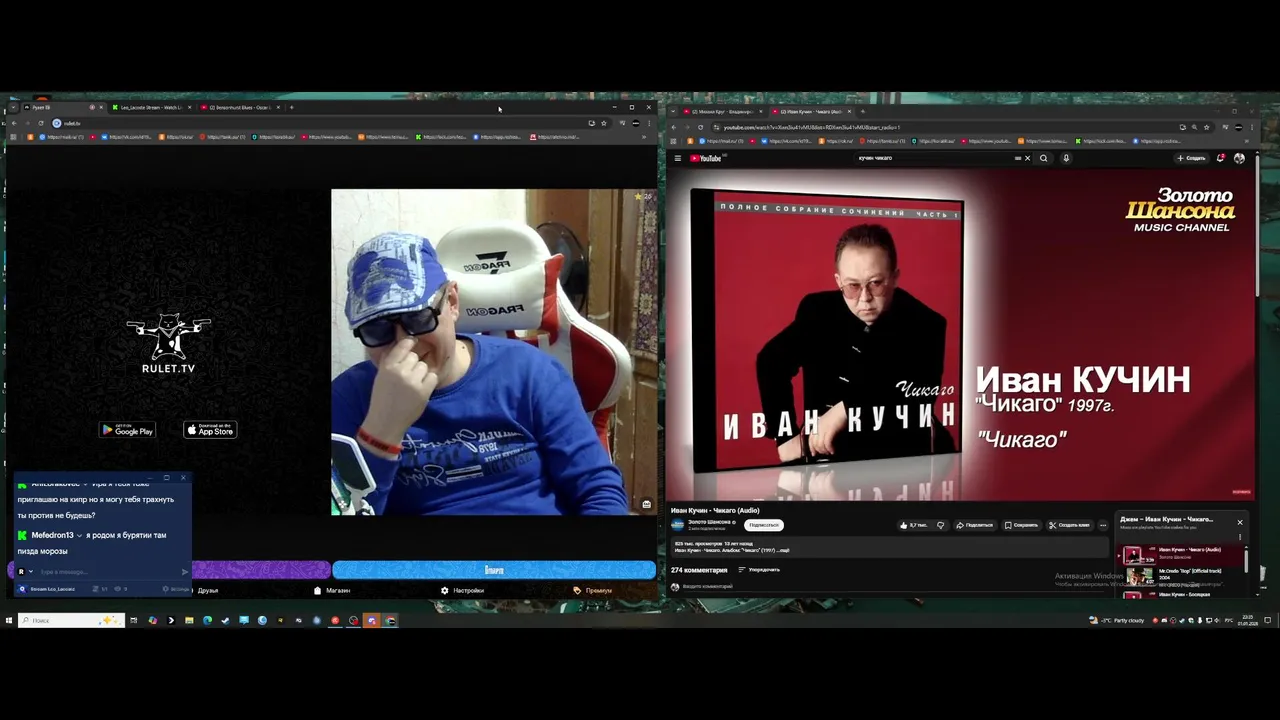The image size is (1280, 720).
Task: Save video with Сохранить button
Action: 1021,525
